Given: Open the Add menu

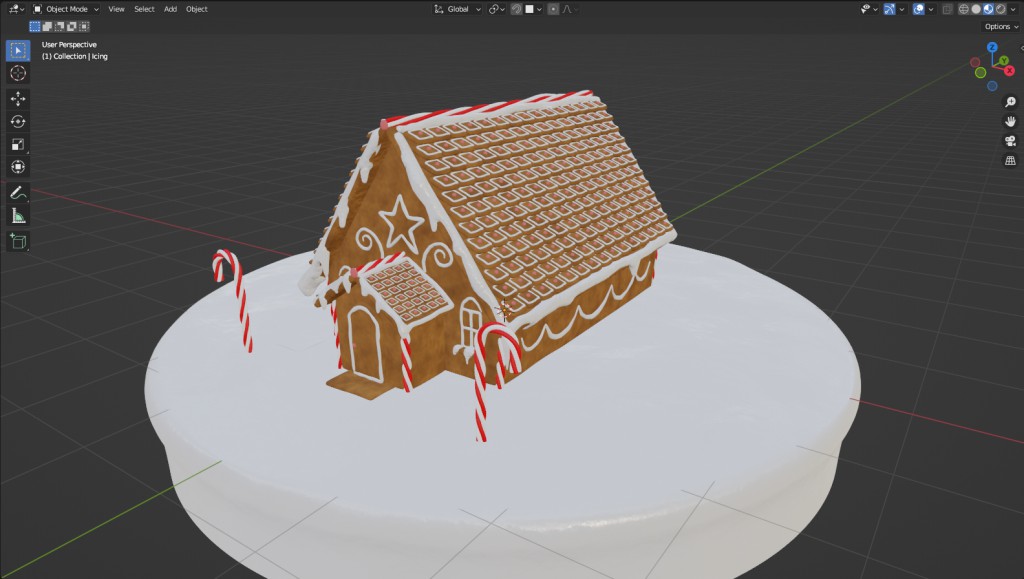Looking at the screenshot, I should [170, 9].
